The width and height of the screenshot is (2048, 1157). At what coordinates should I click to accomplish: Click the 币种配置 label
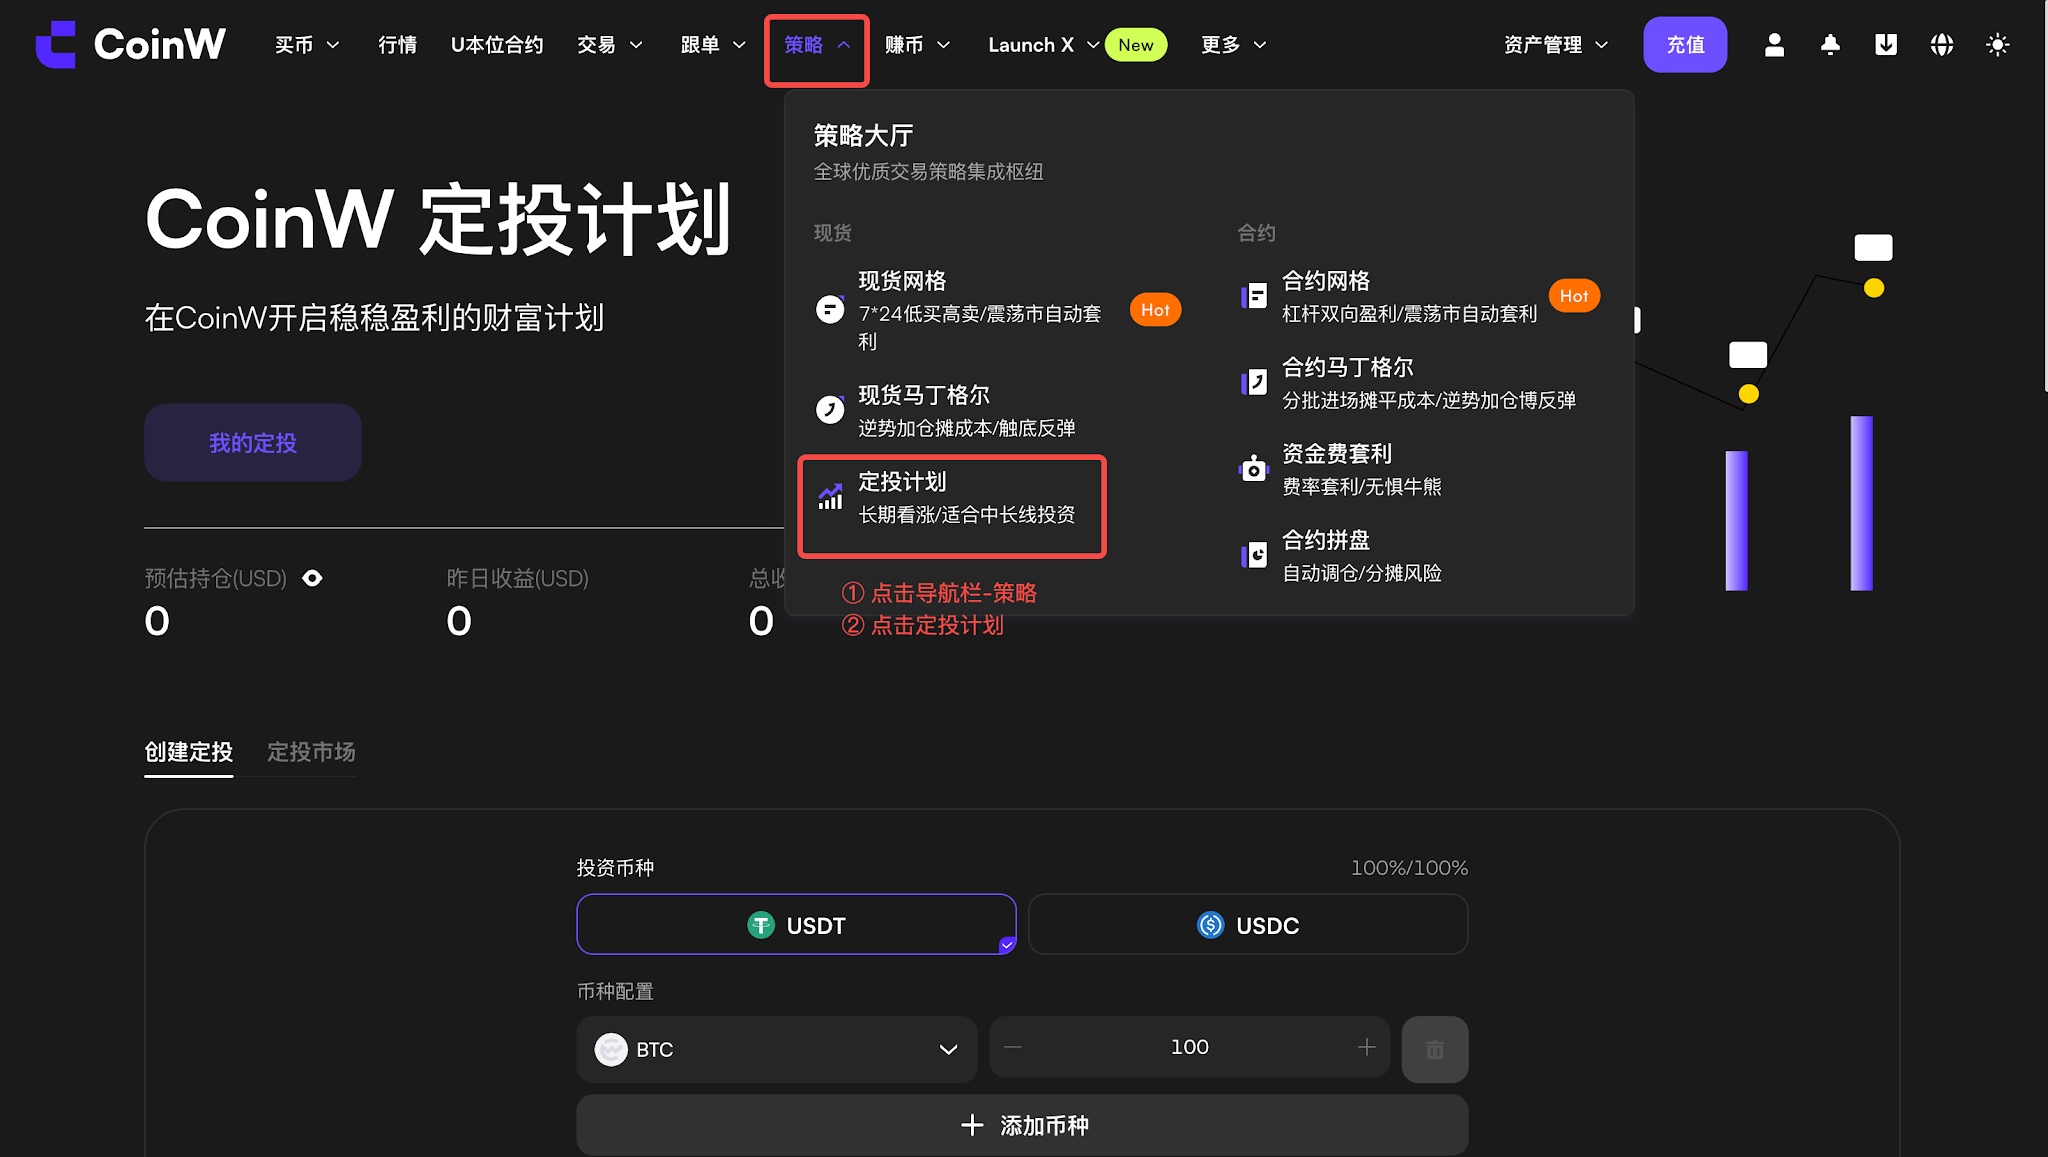(x=615, y=991)
